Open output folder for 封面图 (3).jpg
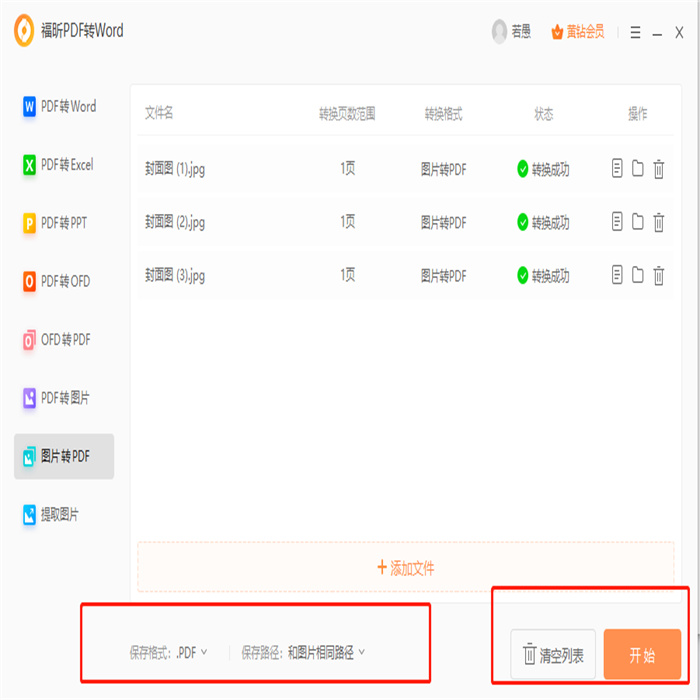Viewport: 700px width, 700px height. 637,275
